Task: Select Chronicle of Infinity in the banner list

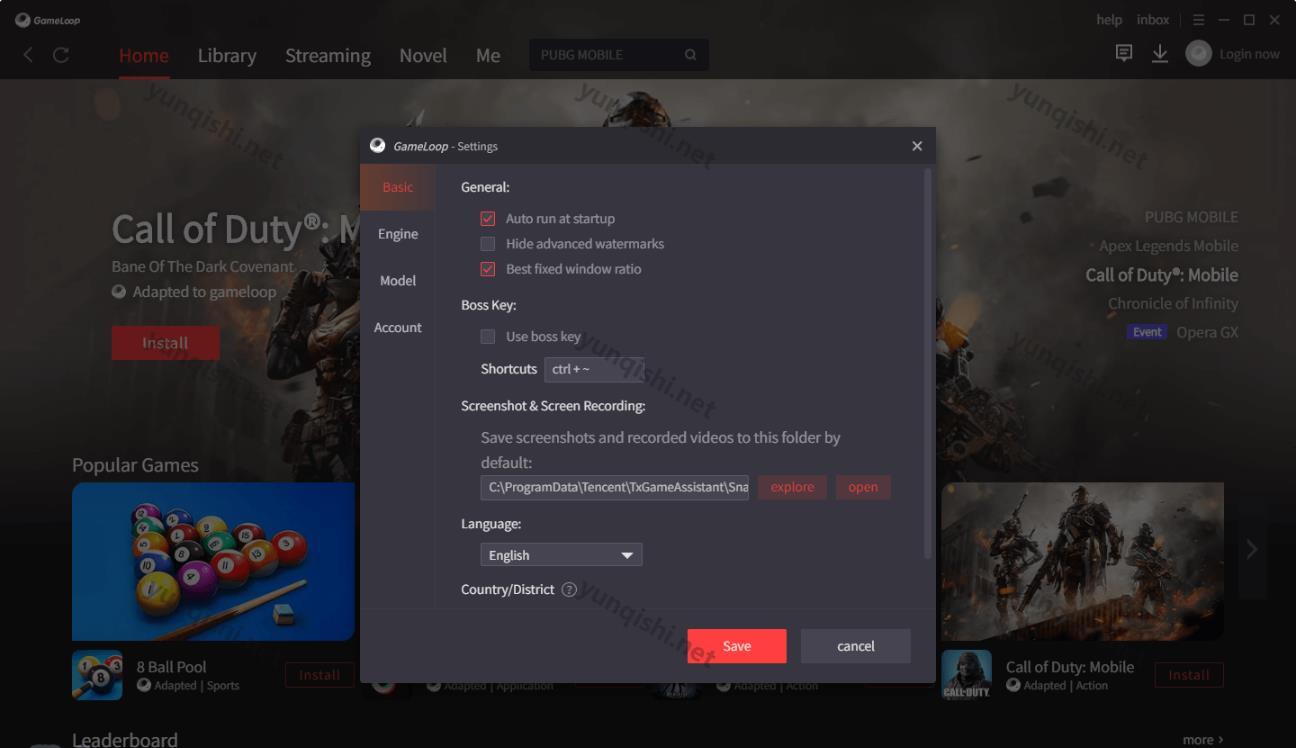Action: (1173, 304)
